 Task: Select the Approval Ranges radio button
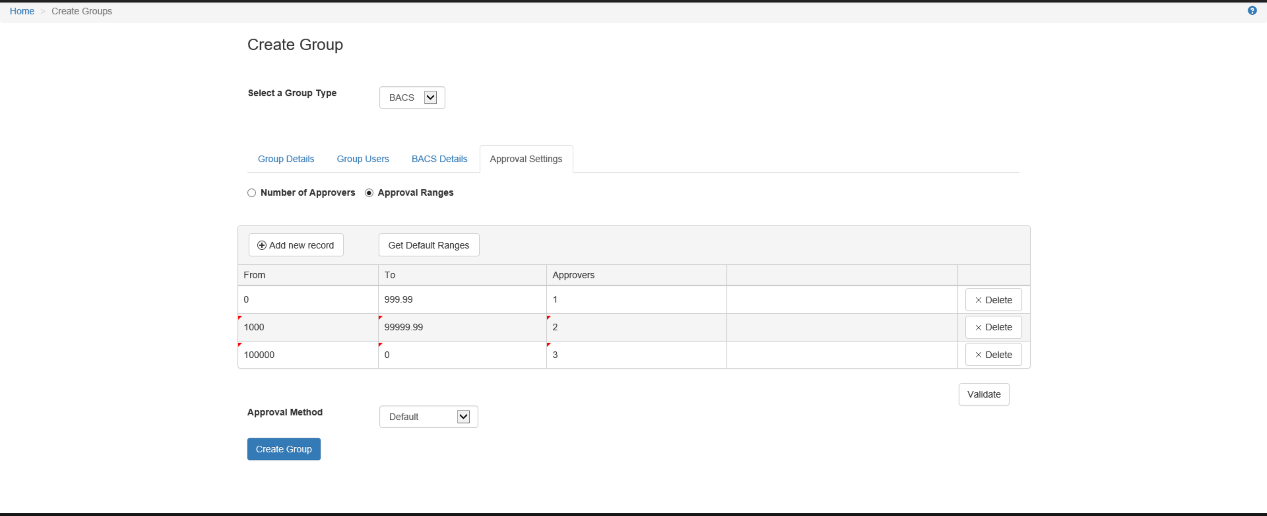(x=369, y=193)
